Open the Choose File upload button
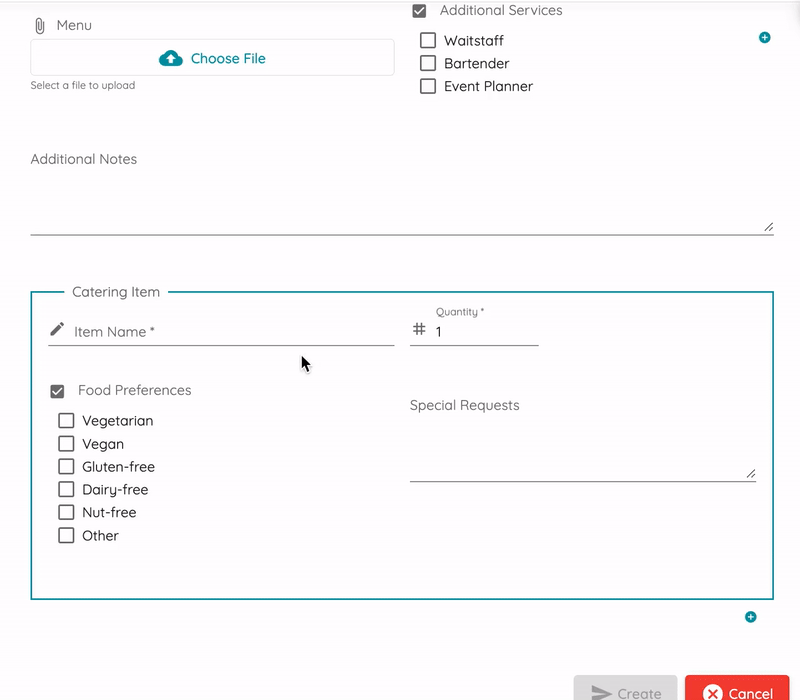The height and width of the screenshot is (700, 800). pyautogui.click(x=212, y=58)
